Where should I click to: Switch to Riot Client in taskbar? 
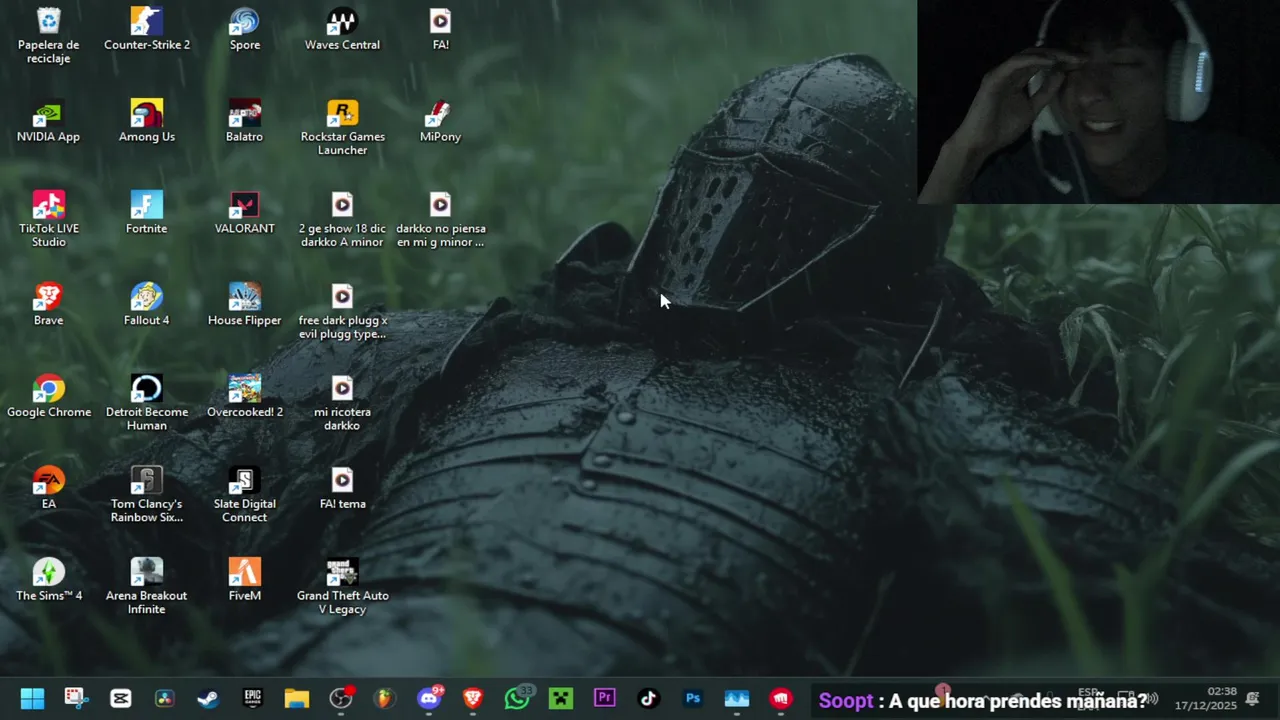point(781,698)
